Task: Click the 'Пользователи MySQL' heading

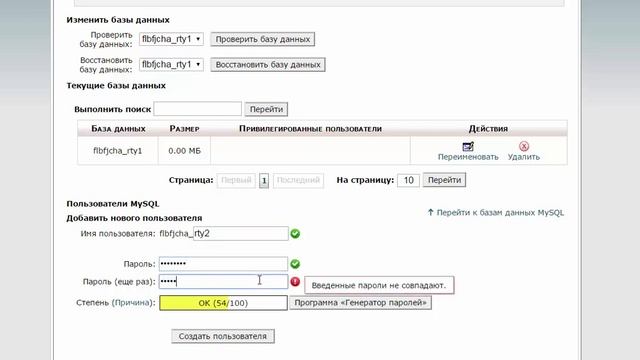Action: pos(113,204)
